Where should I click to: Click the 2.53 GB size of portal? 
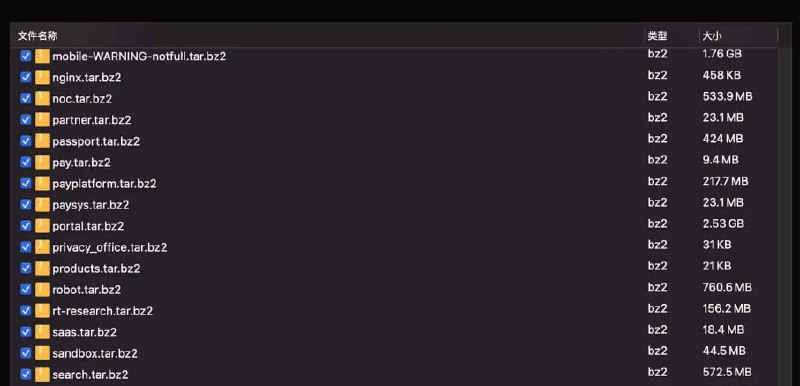(x=722, y=224)
